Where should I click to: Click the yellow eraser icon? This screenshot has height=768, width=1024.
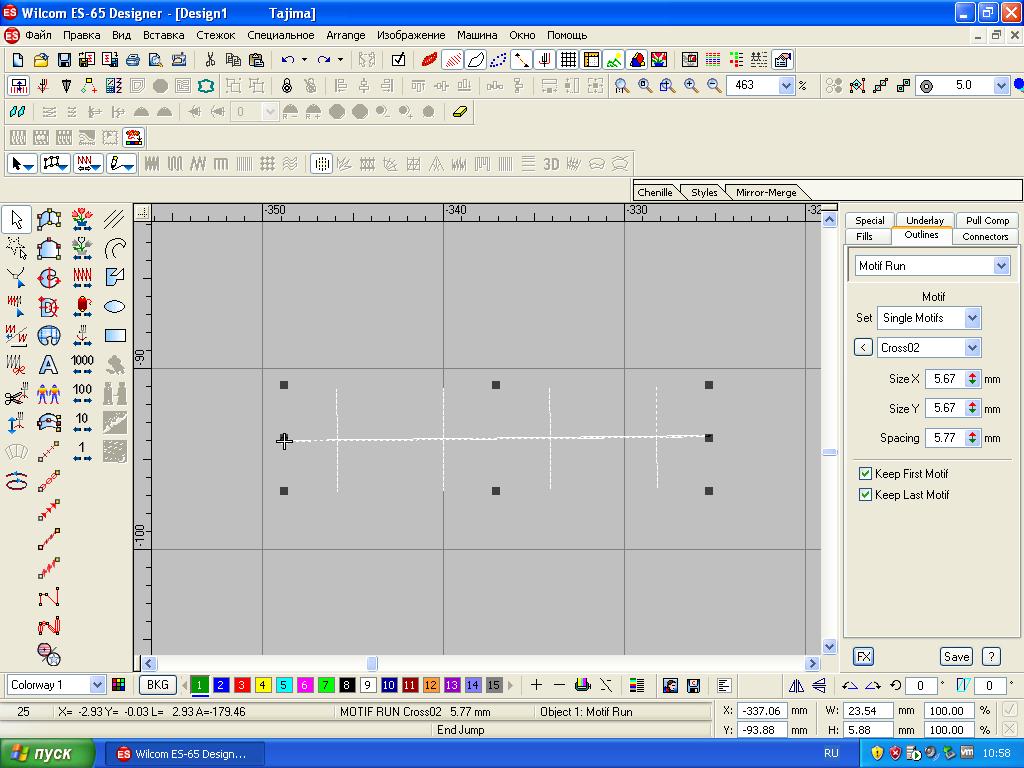pos(460,112)
